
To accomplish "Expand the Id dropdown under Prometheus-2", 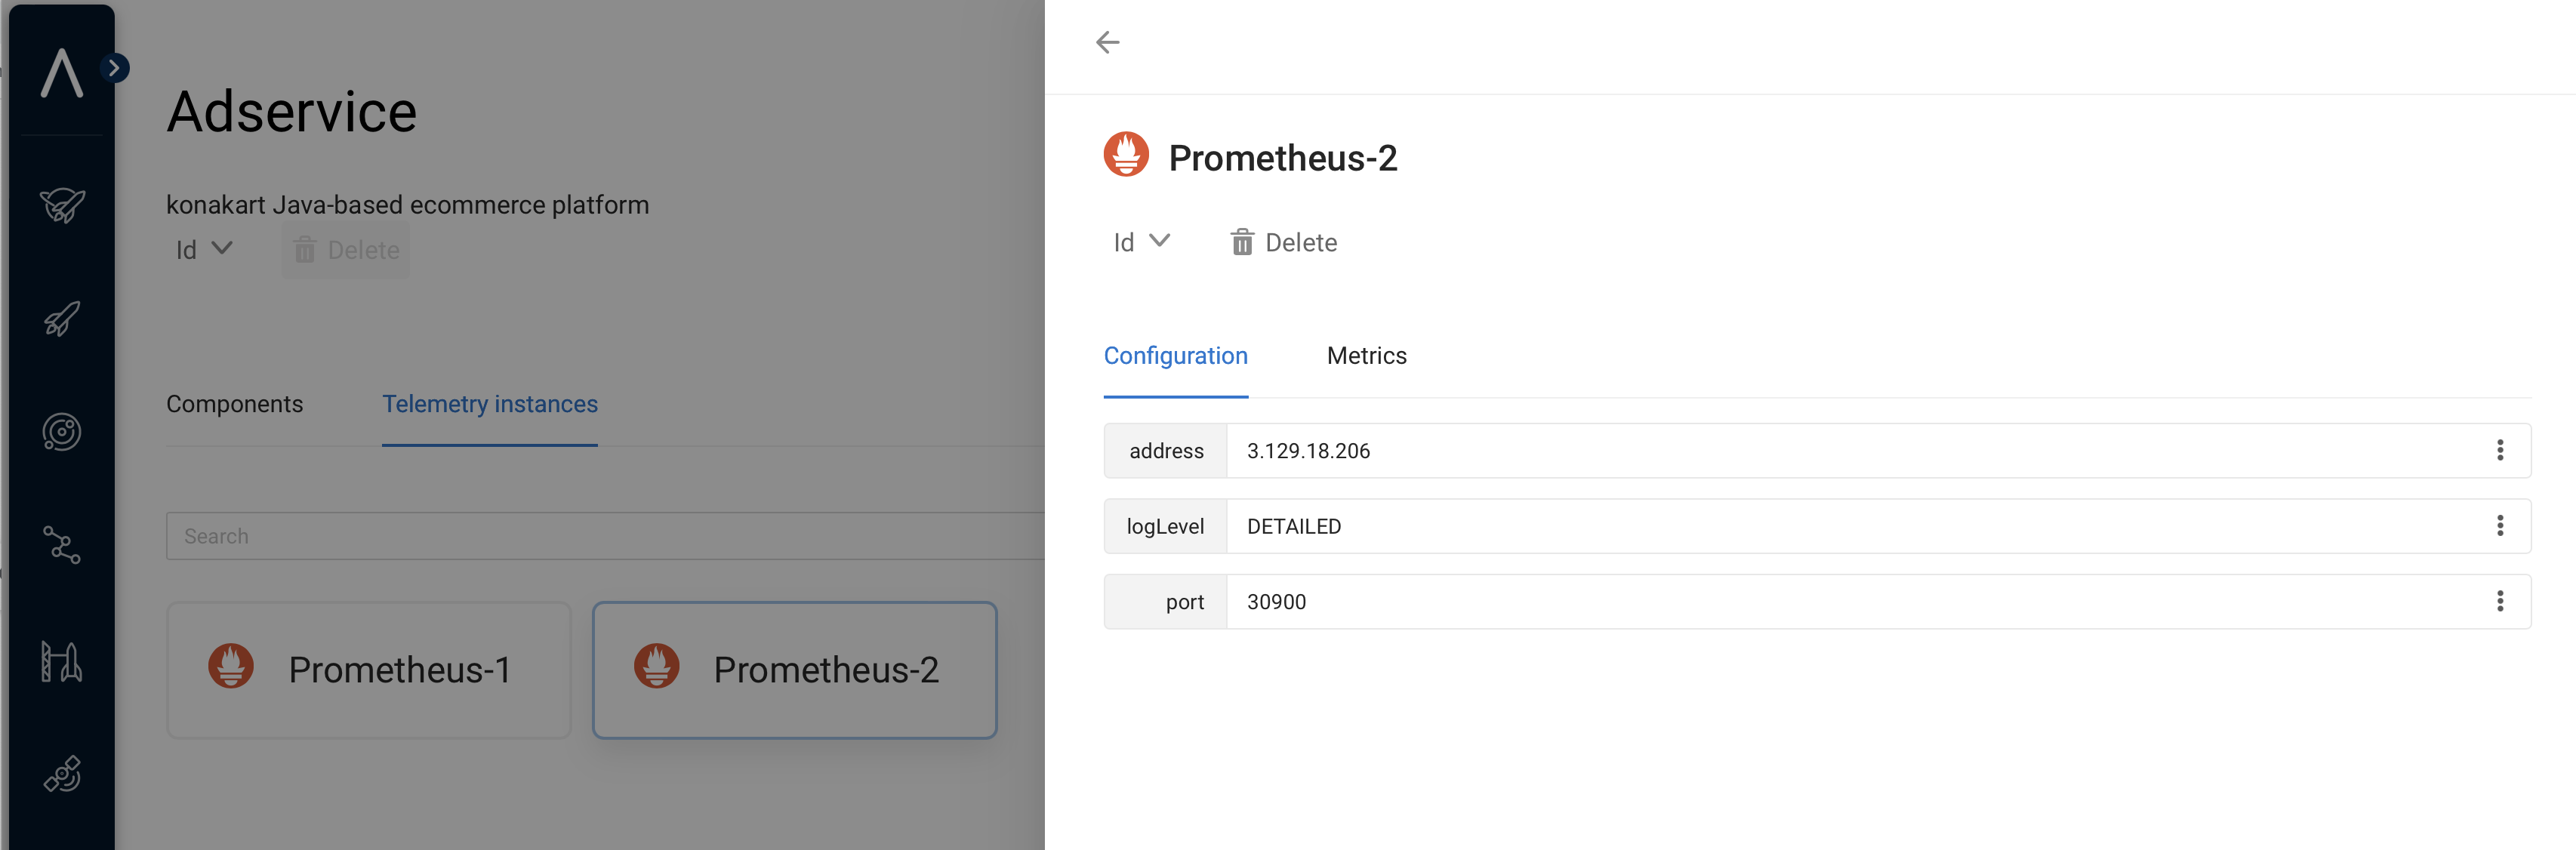I will click(x=1141, y=242).
